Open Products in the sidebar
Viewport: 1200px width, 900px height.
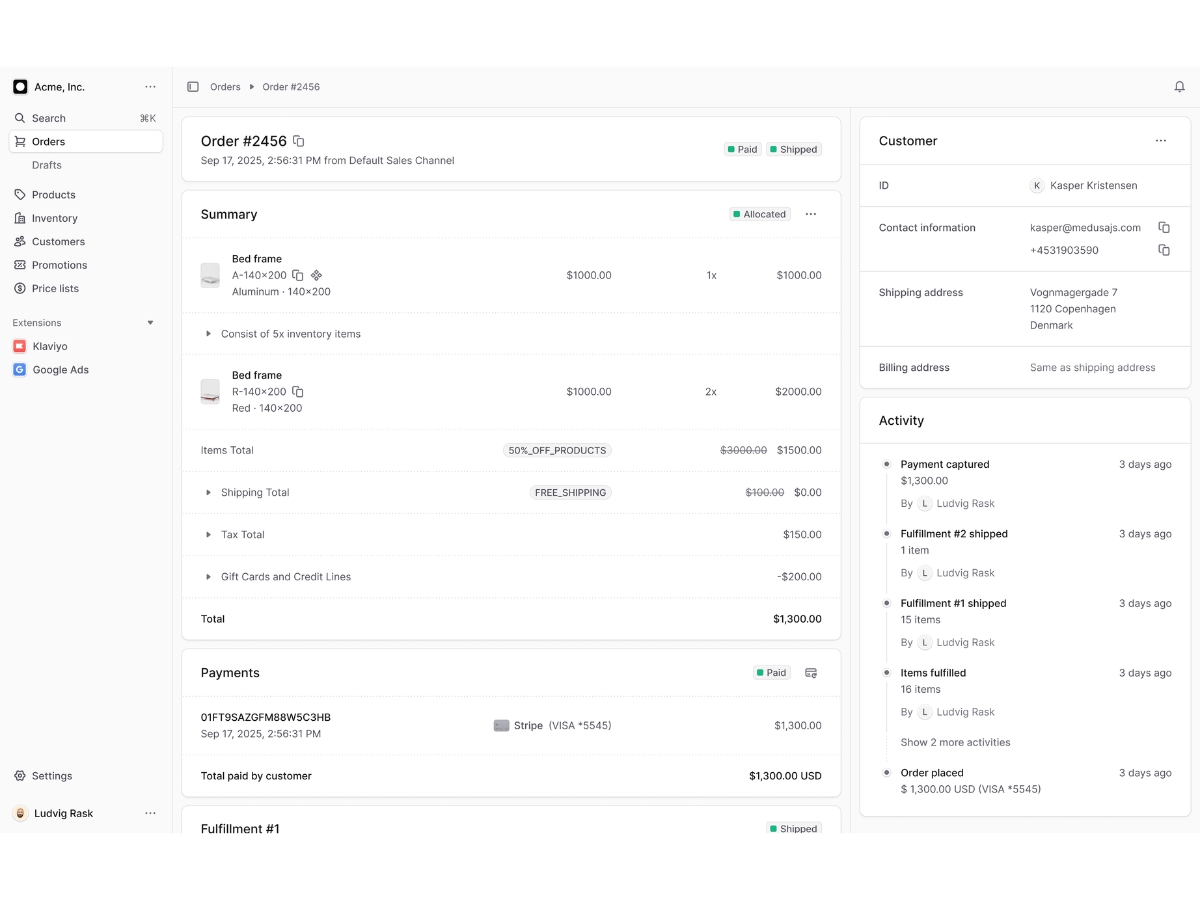(x=86, y=195)
